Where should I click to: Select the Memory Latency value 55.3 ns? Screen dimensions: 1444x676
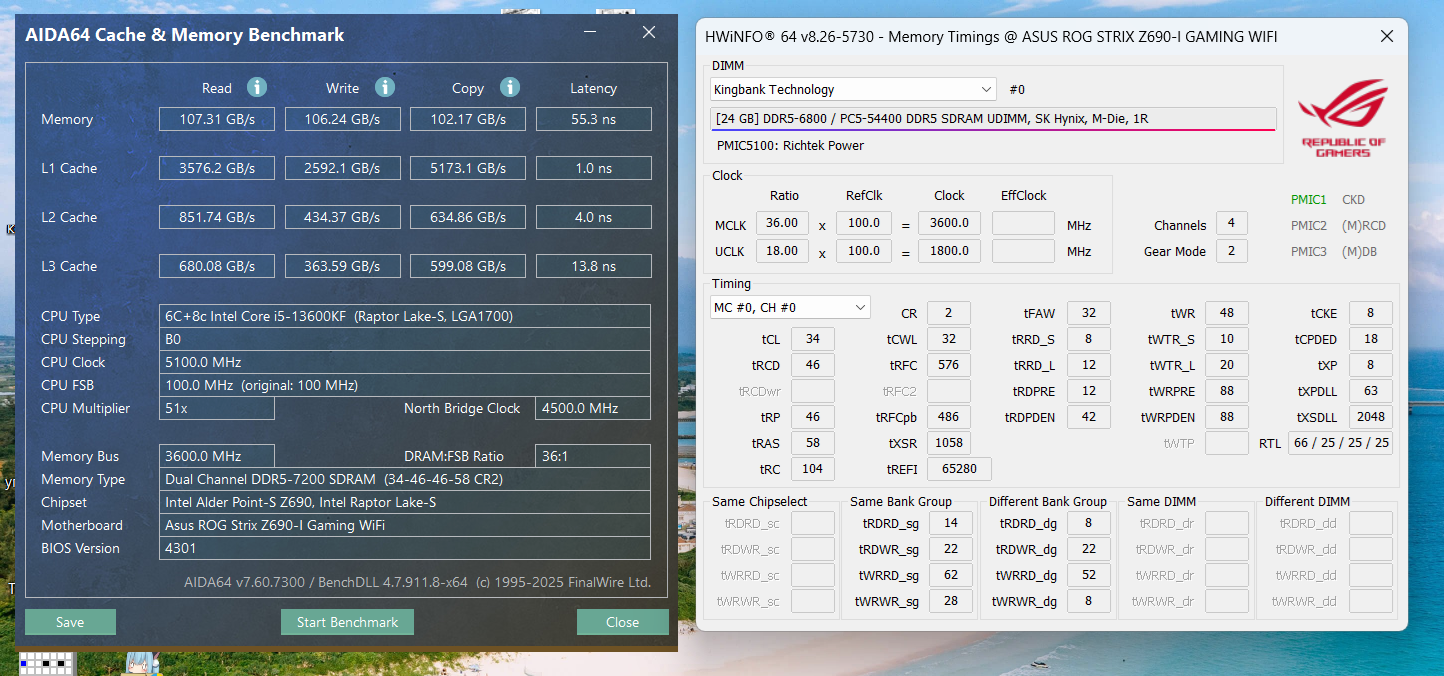594,119
